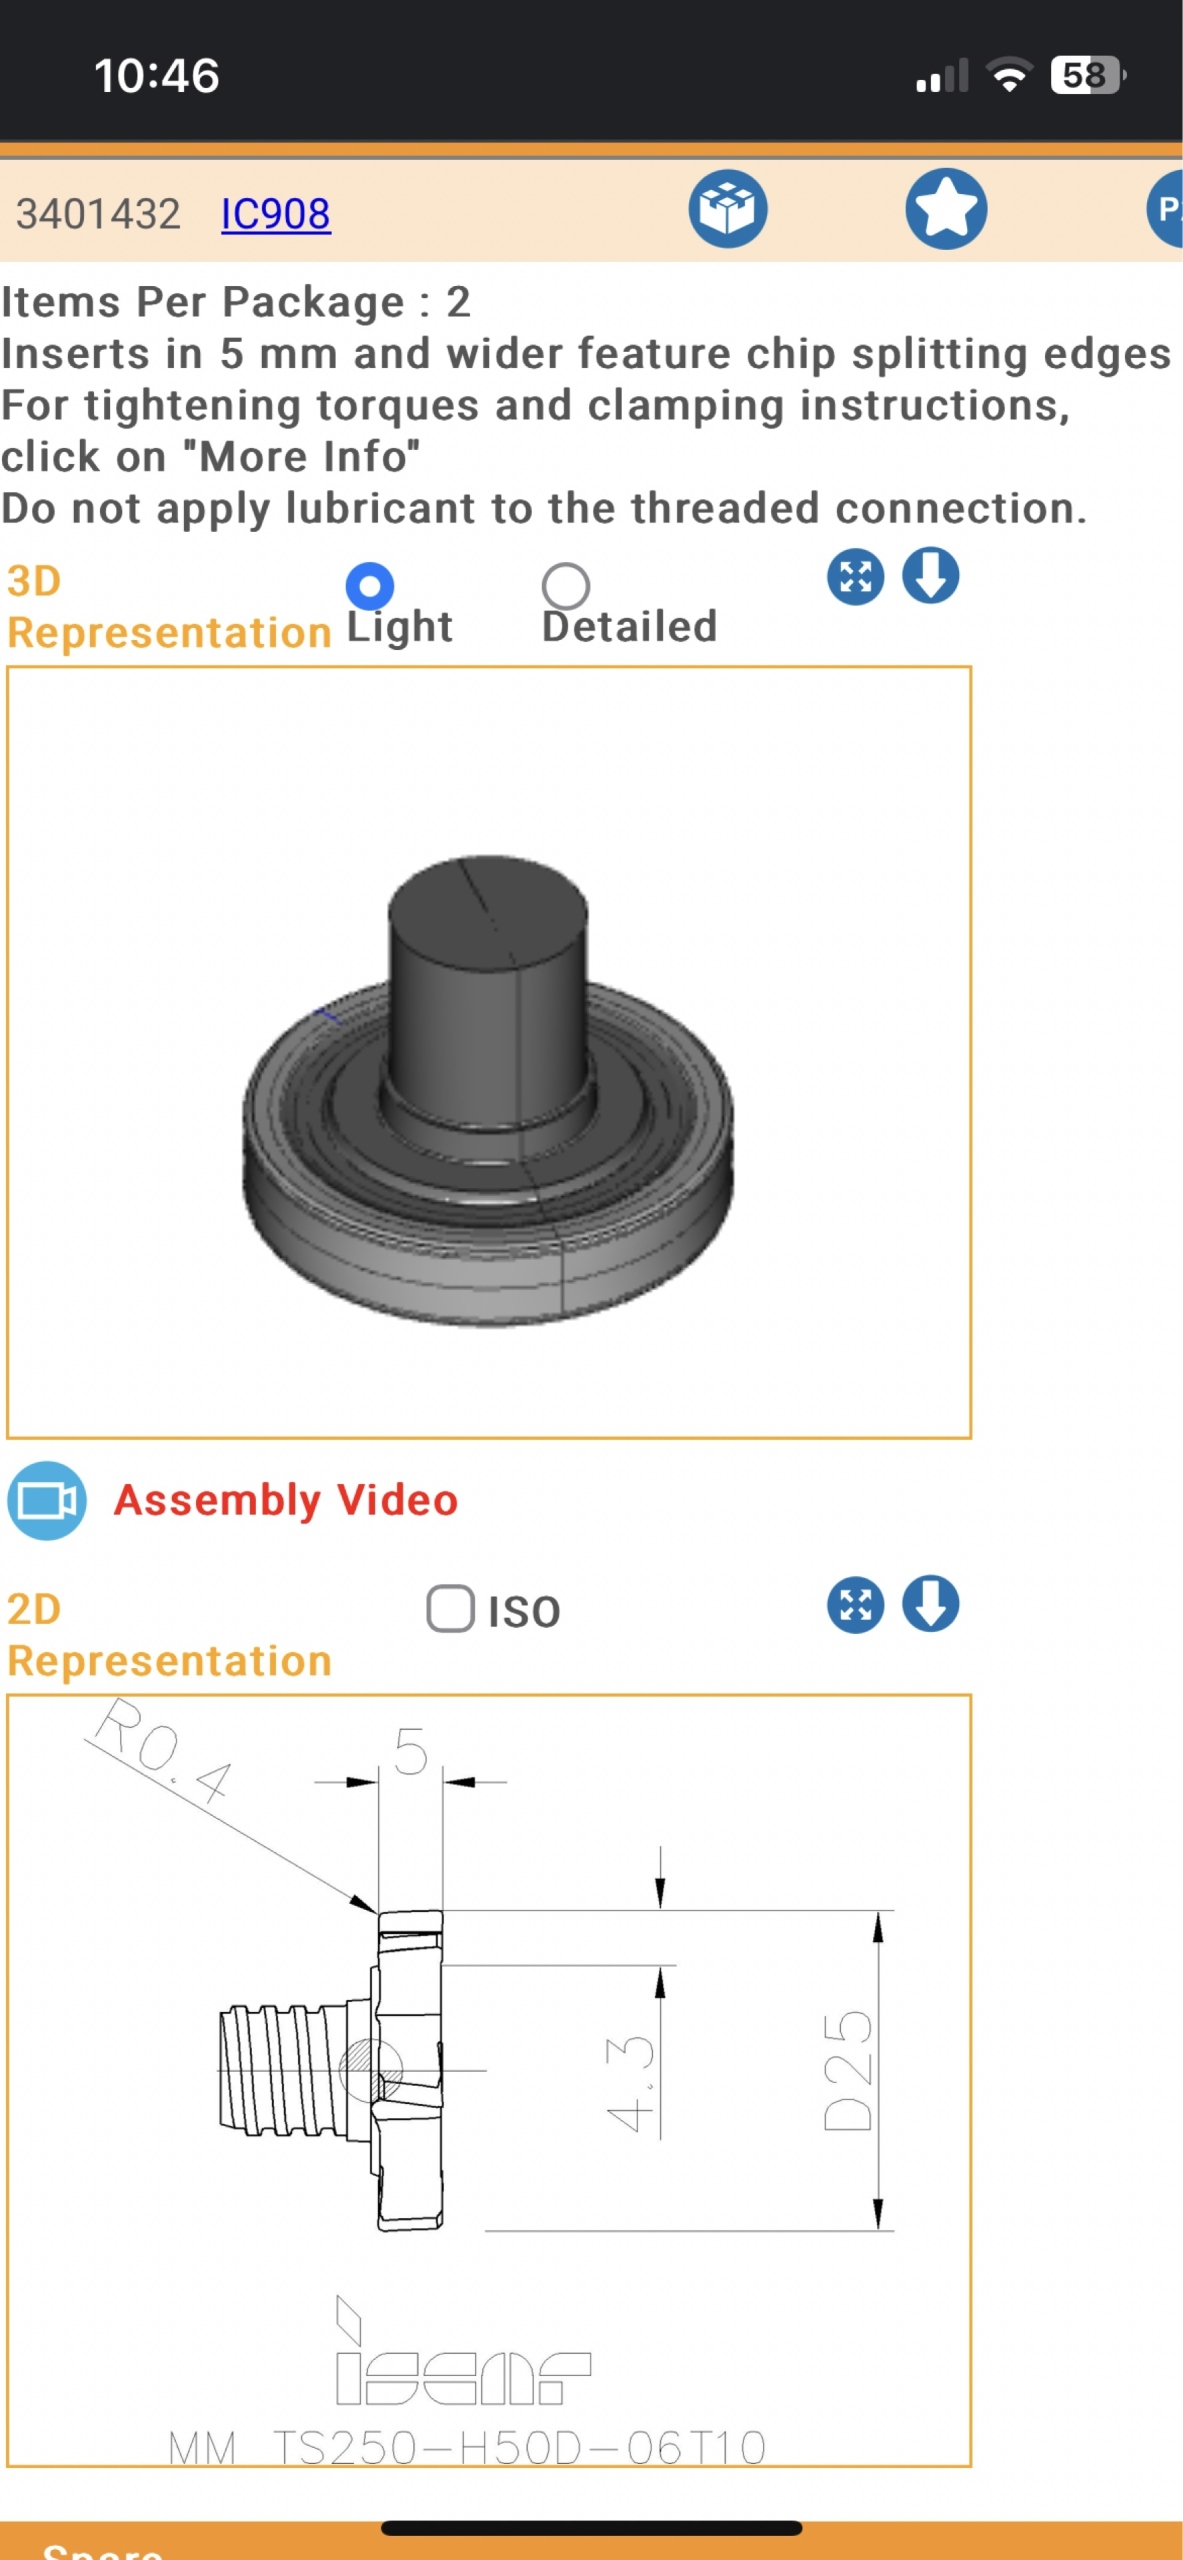Open the package box icon
Screen dimensions: 1183x2560
727,209
